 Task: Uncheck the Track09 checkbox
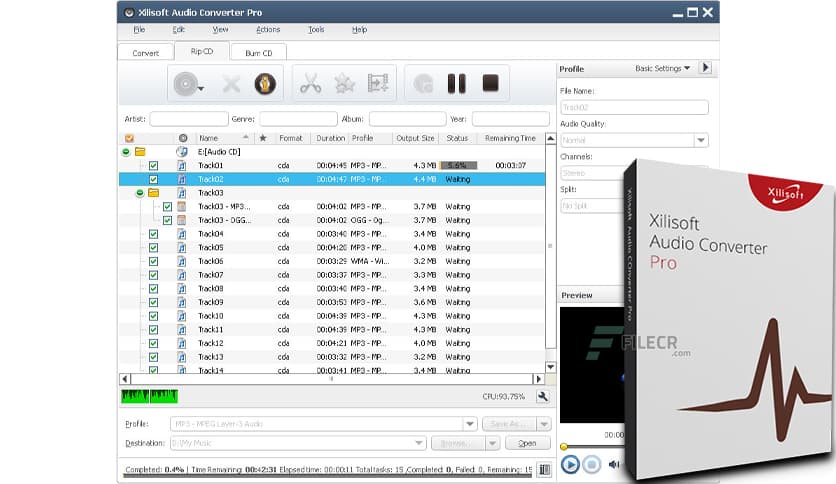point(154,302)
